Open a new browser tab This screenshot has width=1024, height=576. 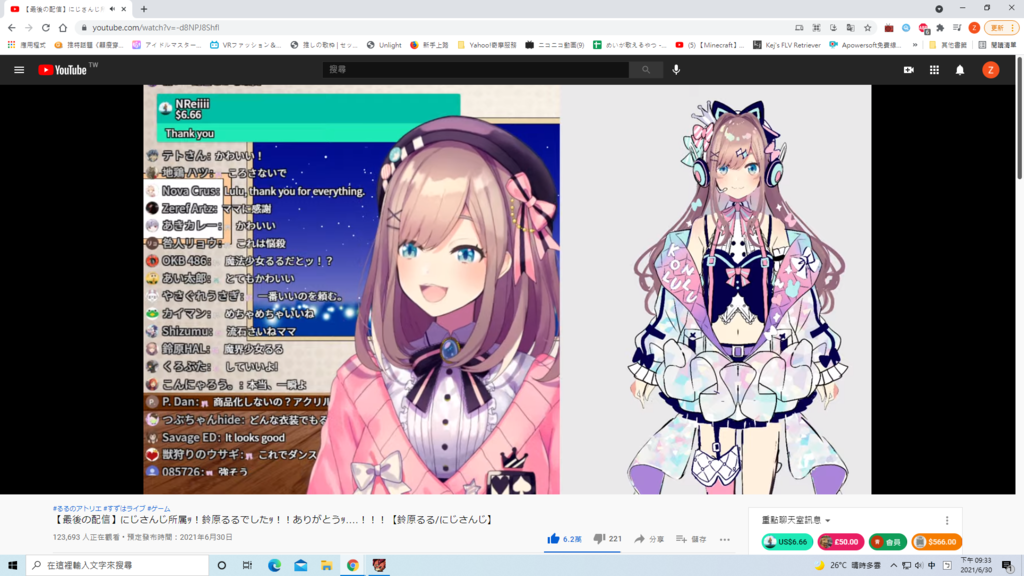point(144,9)
